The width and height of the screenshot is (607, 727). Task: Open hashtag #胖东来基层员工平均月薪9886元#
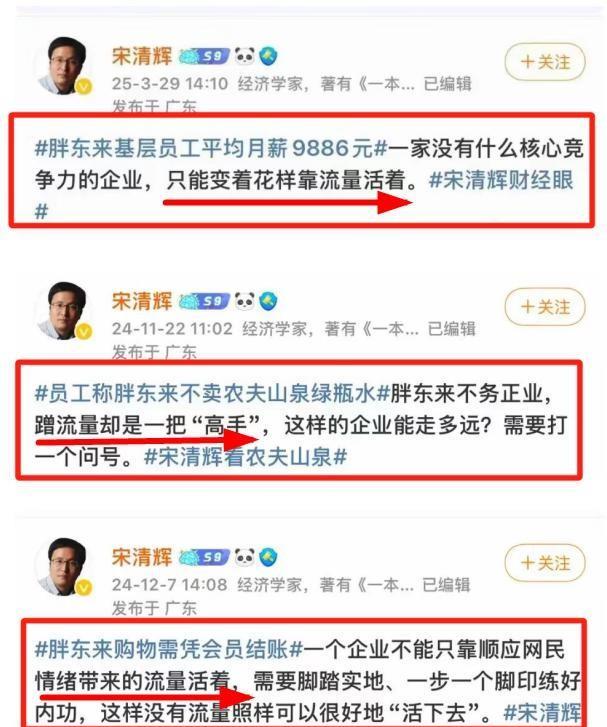click(x=211, y=148)
